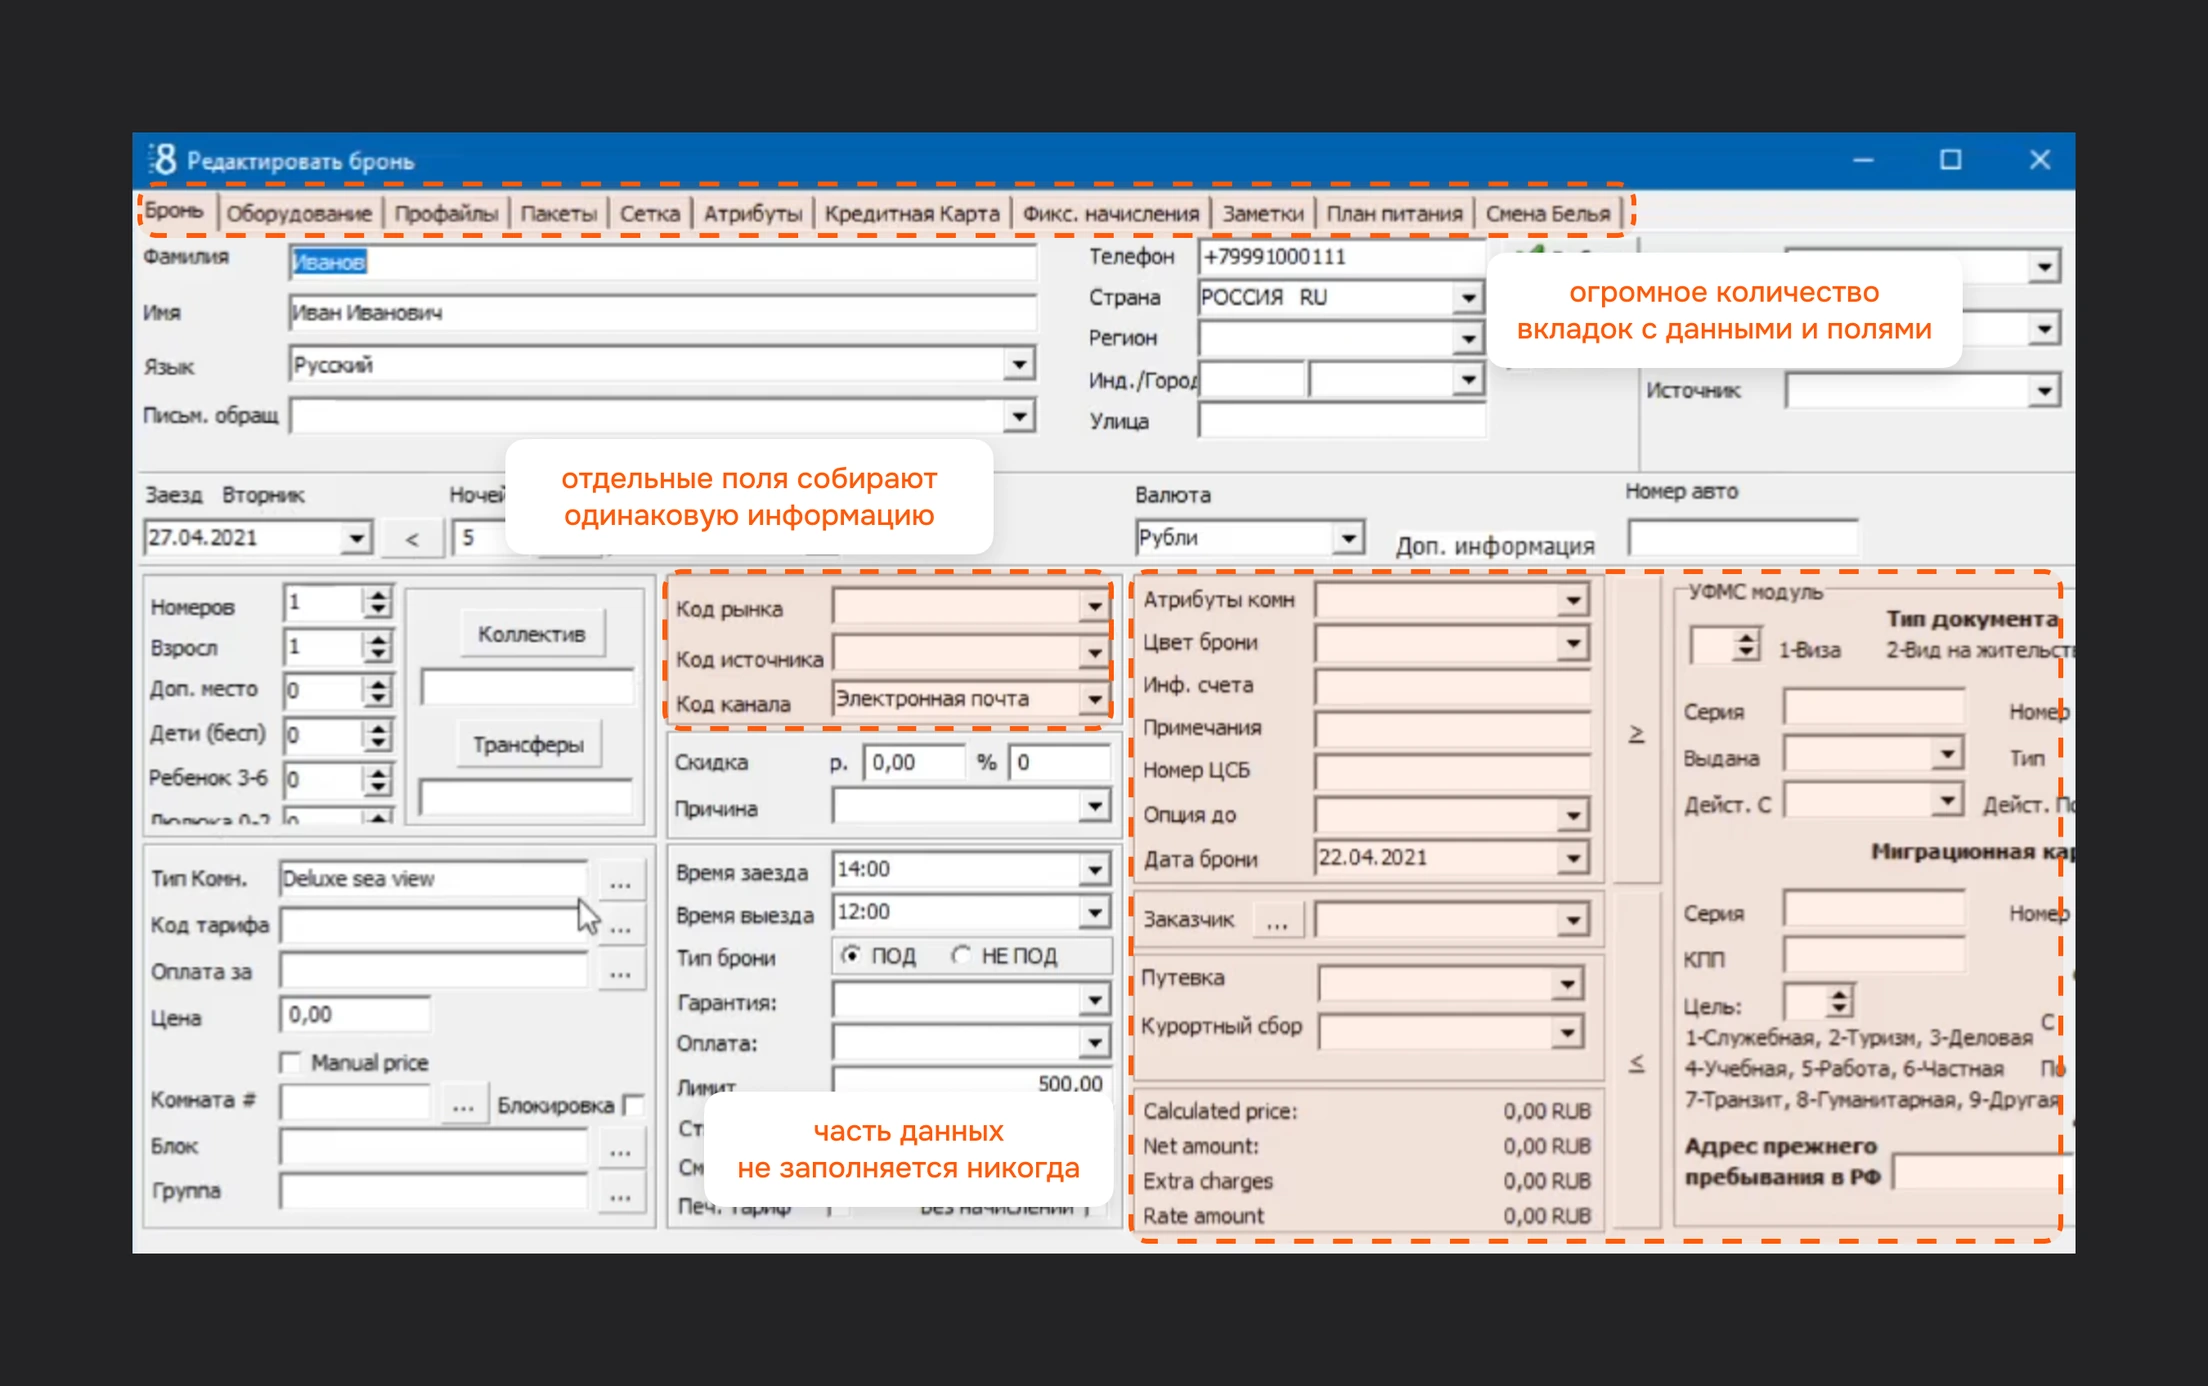This screenshot has height=1386, width=2208.
Task: Click the Трансферы button
Action: [x=528, y=745]
